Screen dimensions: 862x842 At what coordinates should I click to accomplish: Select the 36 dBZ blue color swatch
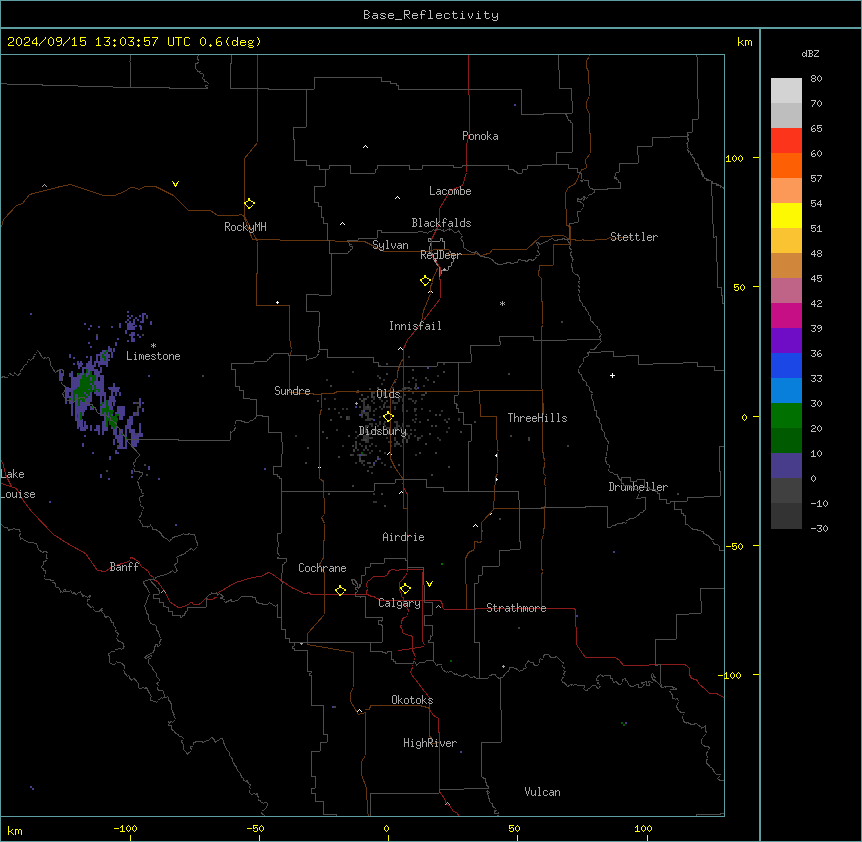[x=786, y=365]
